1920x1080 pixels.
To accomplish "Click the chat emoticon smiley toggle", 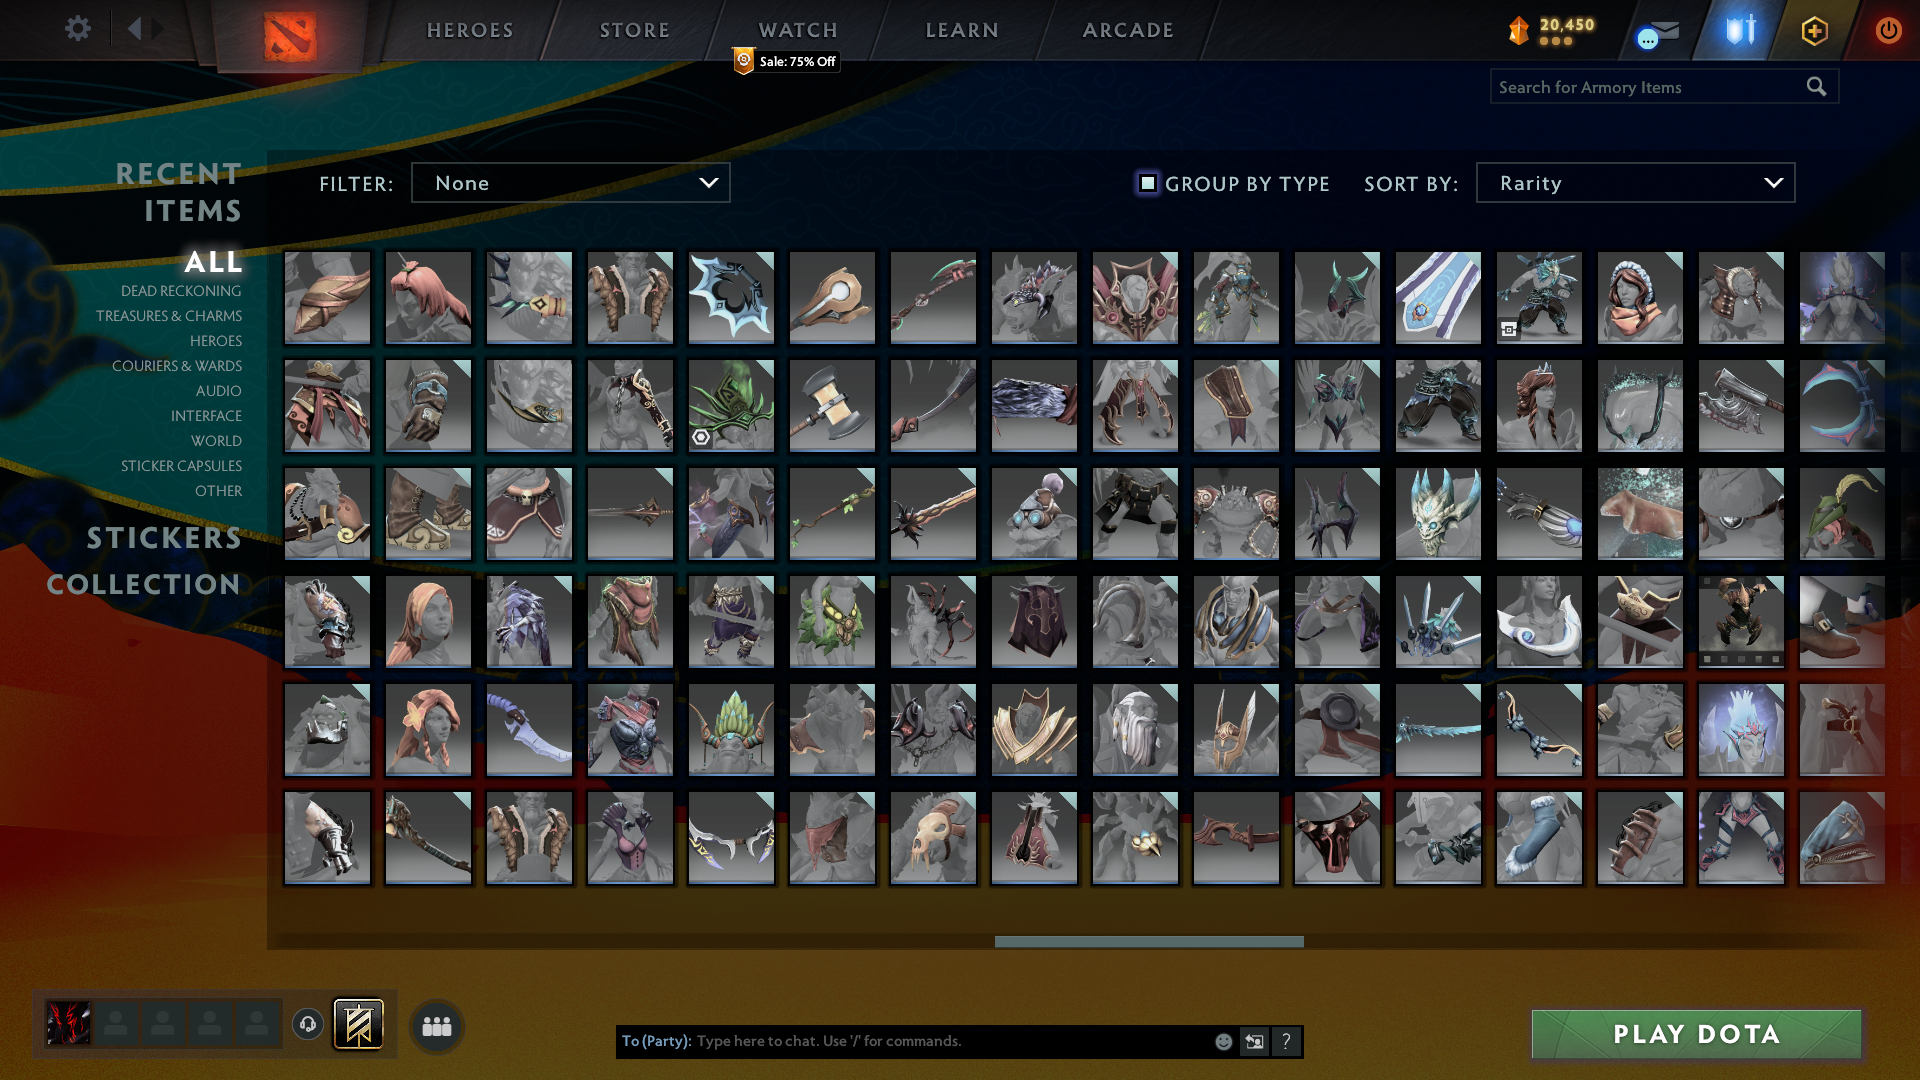I will coord(1222,1041).
